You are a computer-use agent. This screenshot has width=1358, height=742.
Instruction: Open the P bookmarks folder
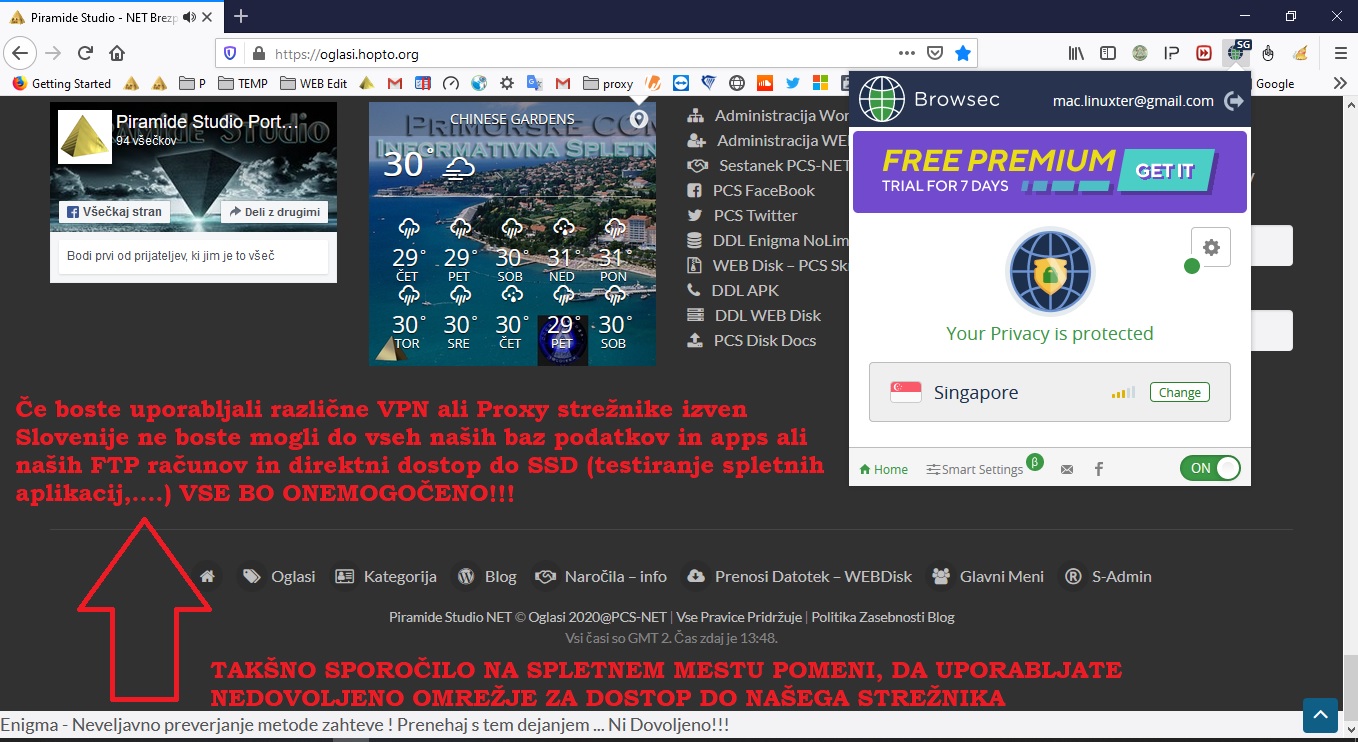pos(192,83)
